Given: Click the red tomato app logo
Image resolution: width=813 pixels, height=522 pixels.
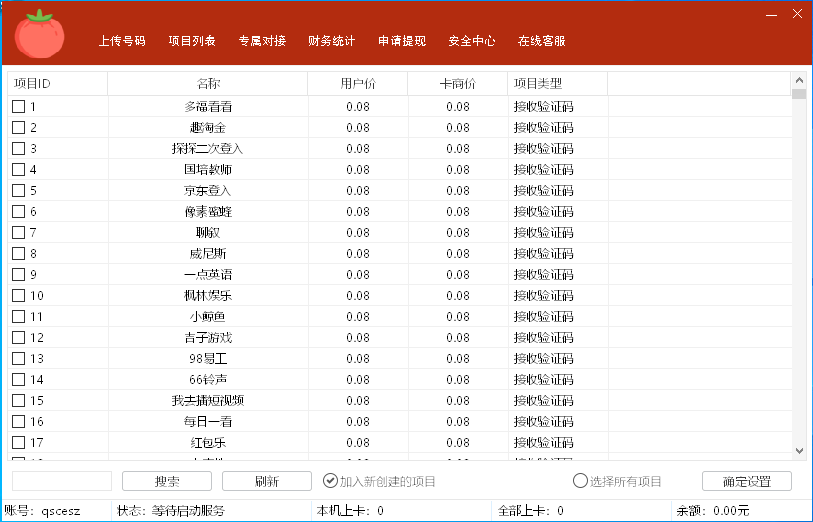Looking at the screenshot, I should coord(40,35).
